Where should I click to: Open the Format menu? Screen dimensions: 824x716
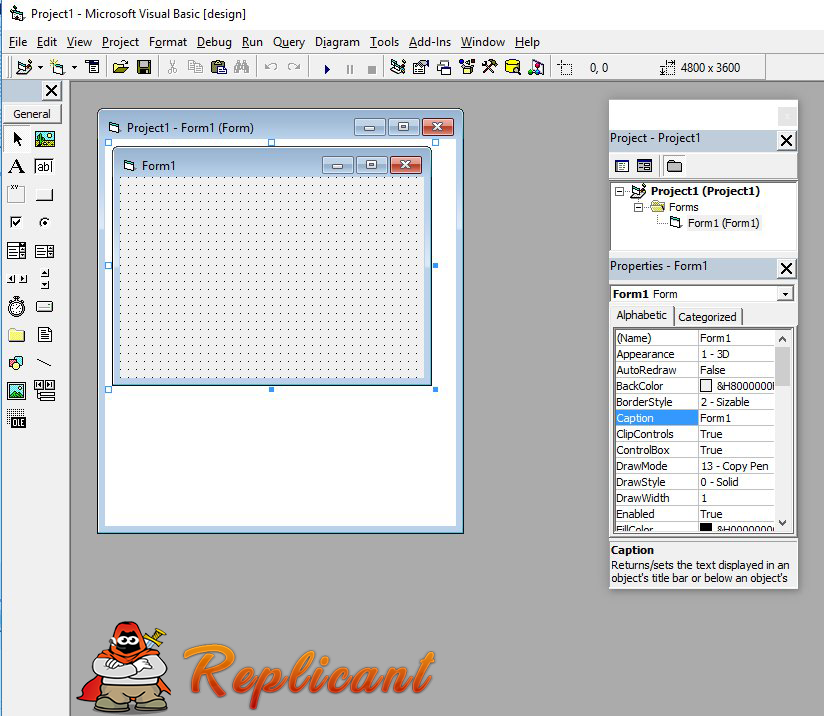coord(168,42)
